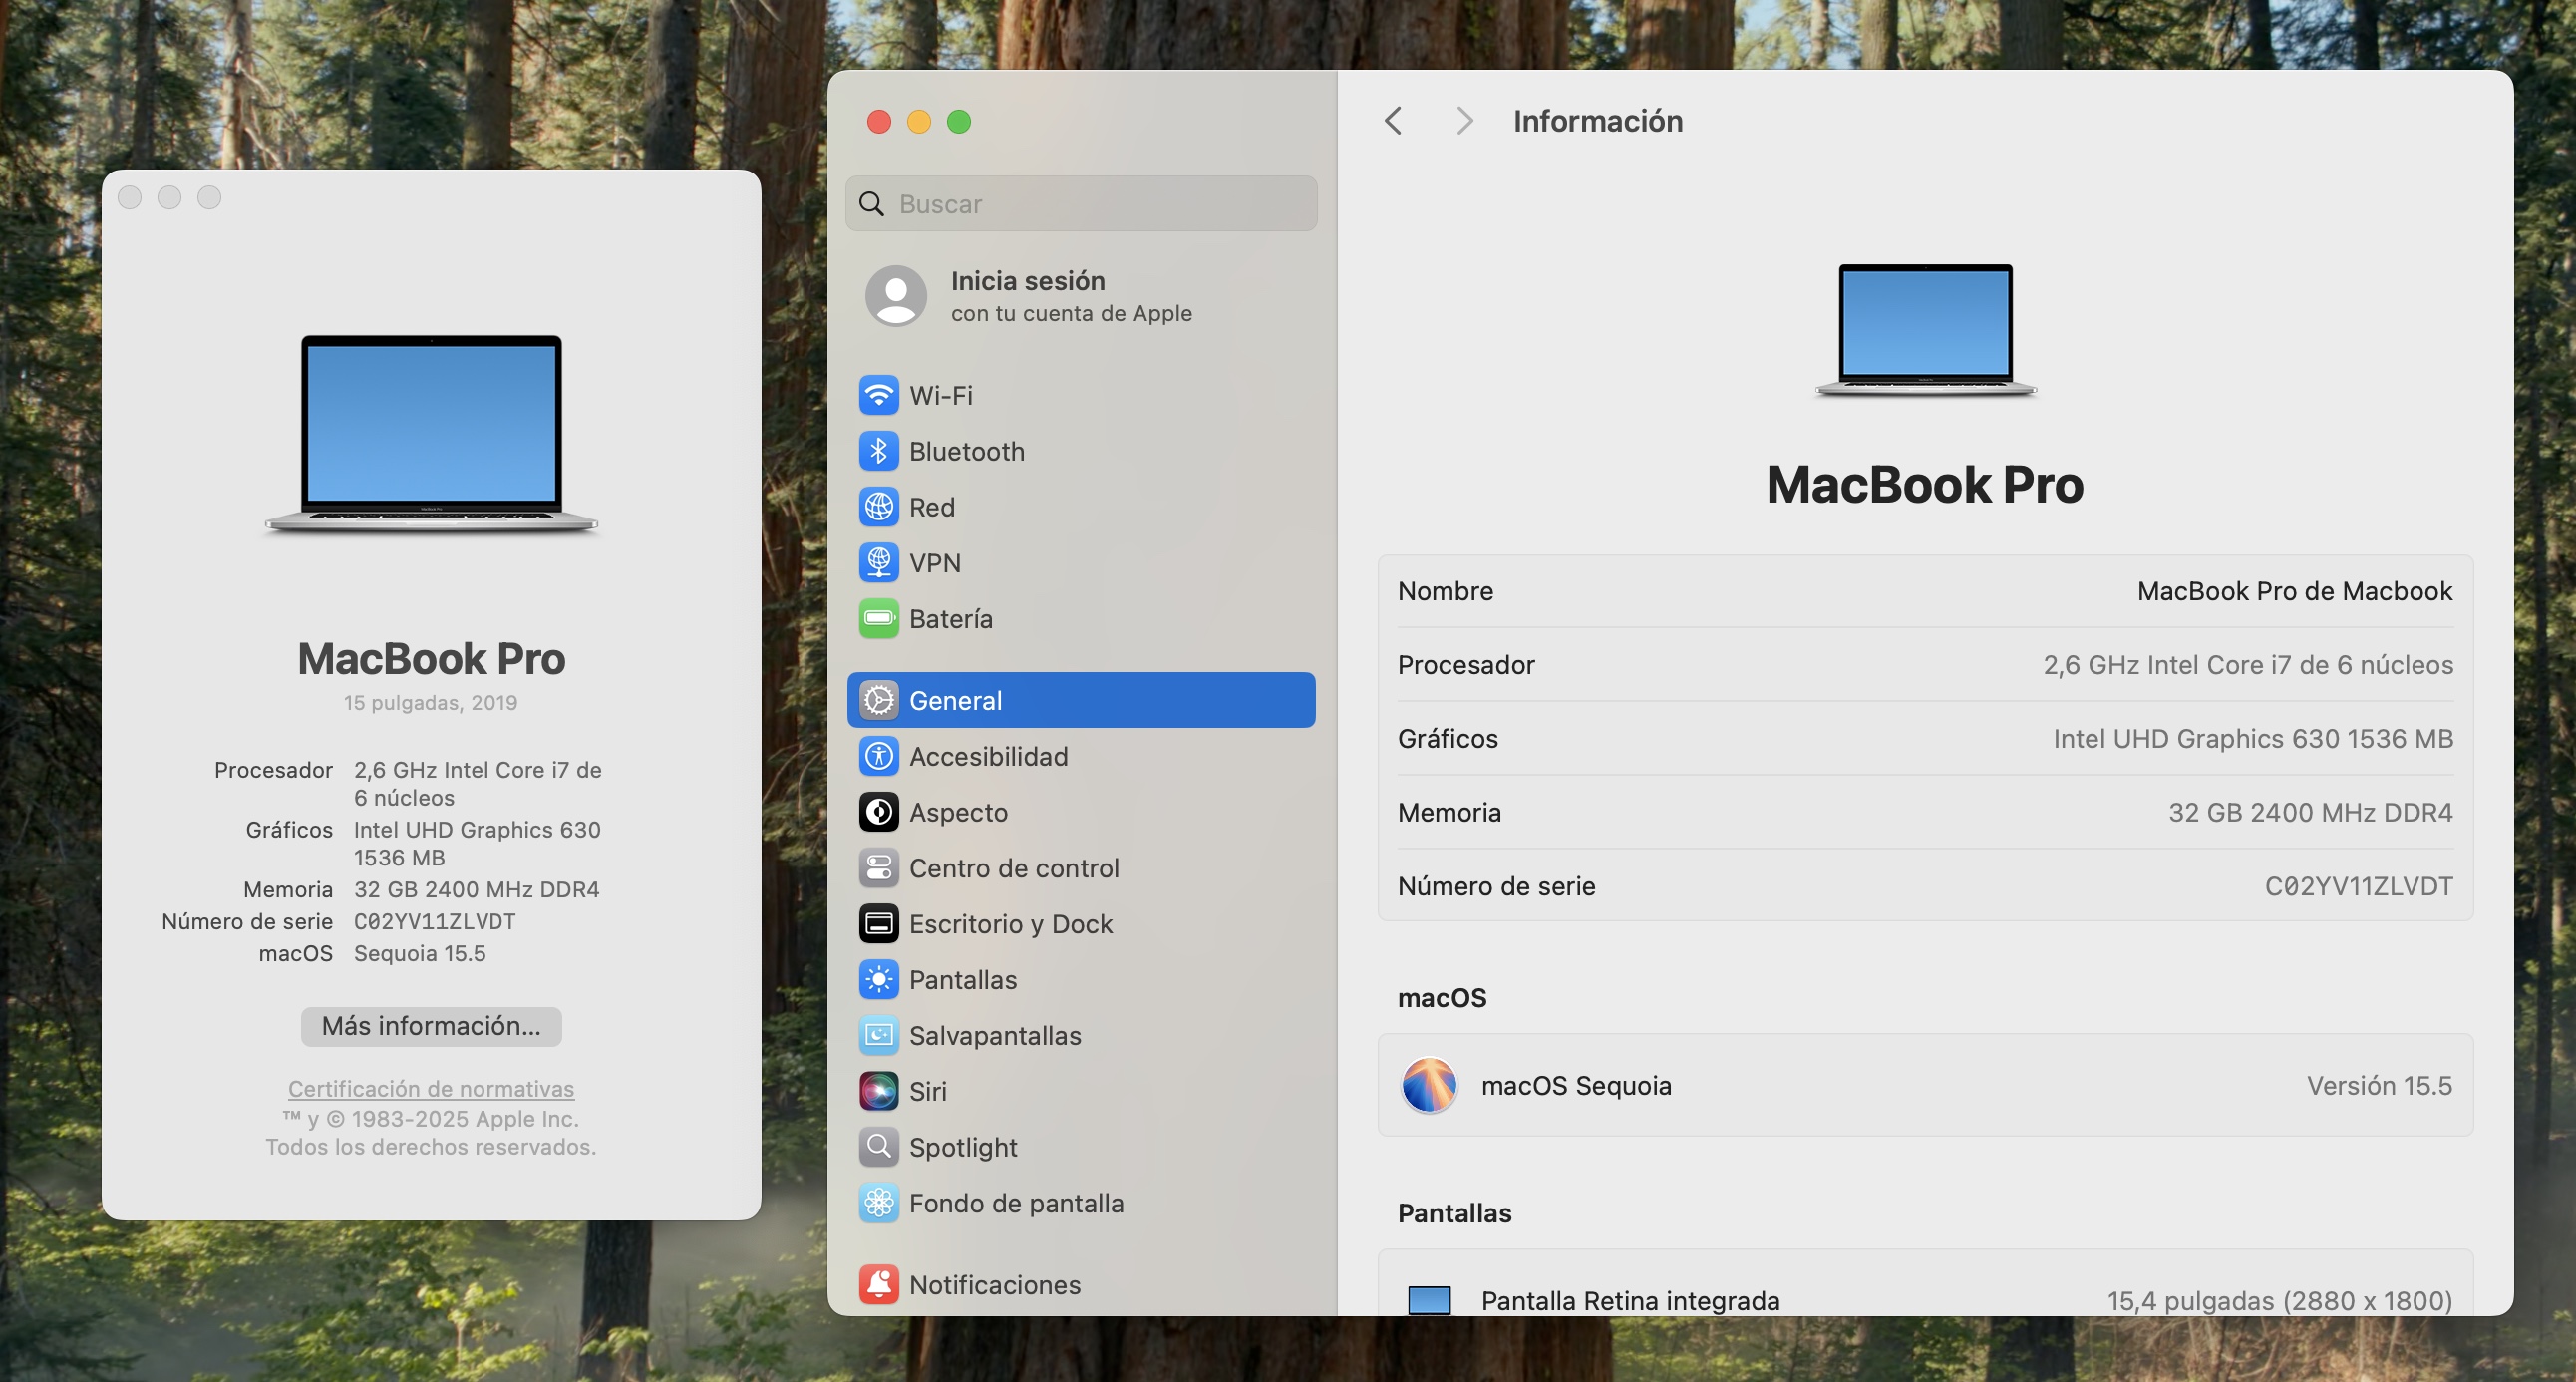2576x1382 pixels.
Task: Select the Batería sidebar label
Action: 951,619
